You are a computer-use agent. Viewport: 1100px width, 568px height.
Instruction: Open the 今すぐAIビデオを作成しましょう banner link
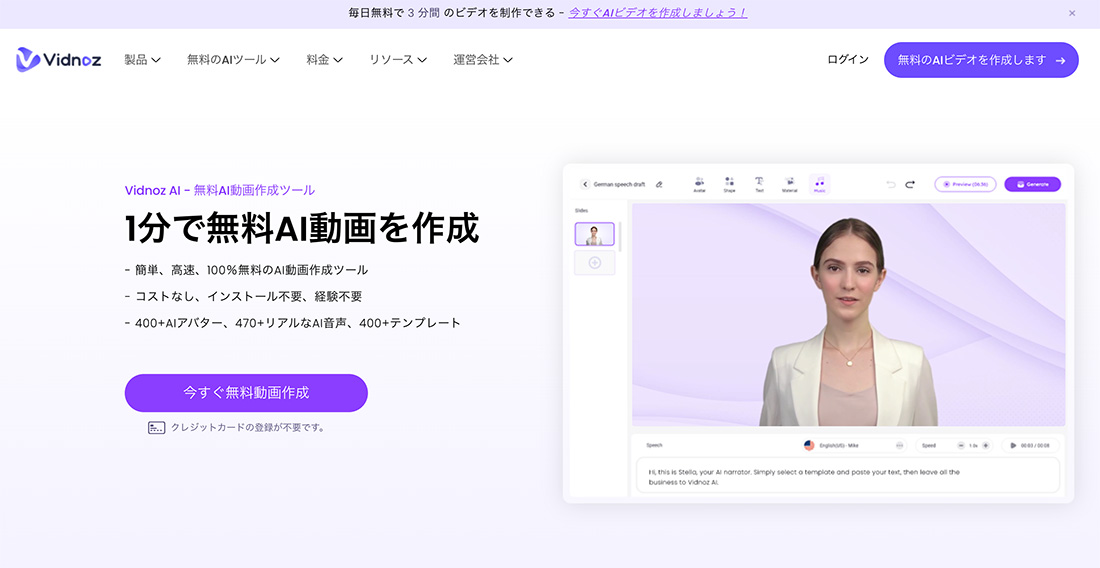click(657, 13)
